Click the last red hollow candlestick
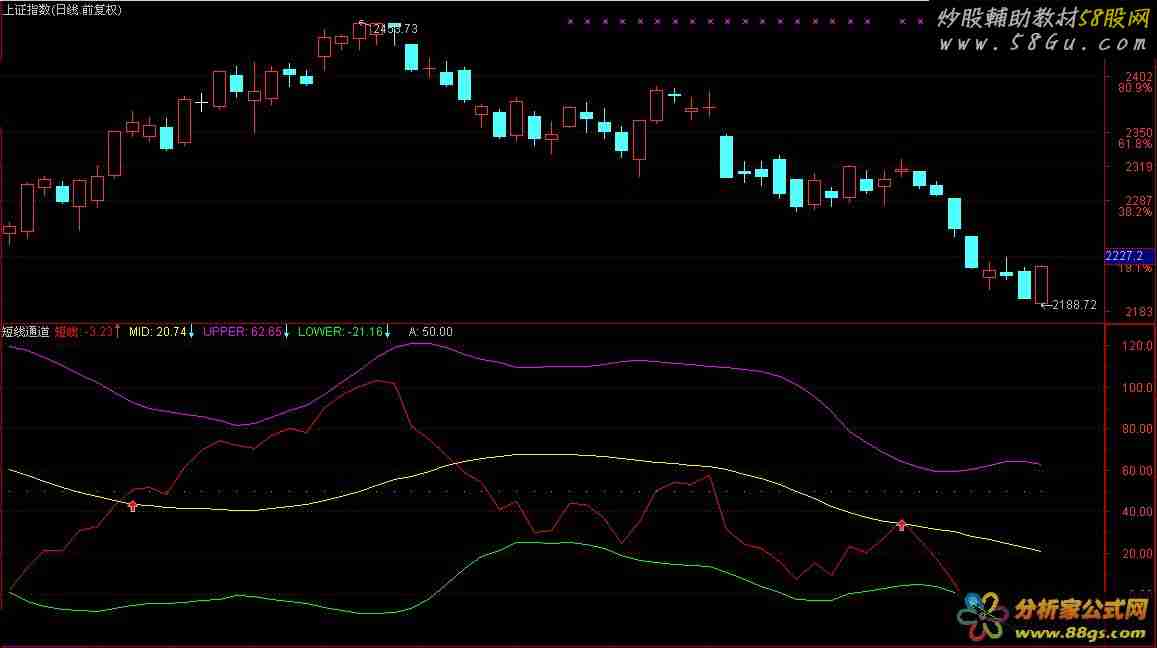Screen dimensions: 1157x648 click(1041, 284)
